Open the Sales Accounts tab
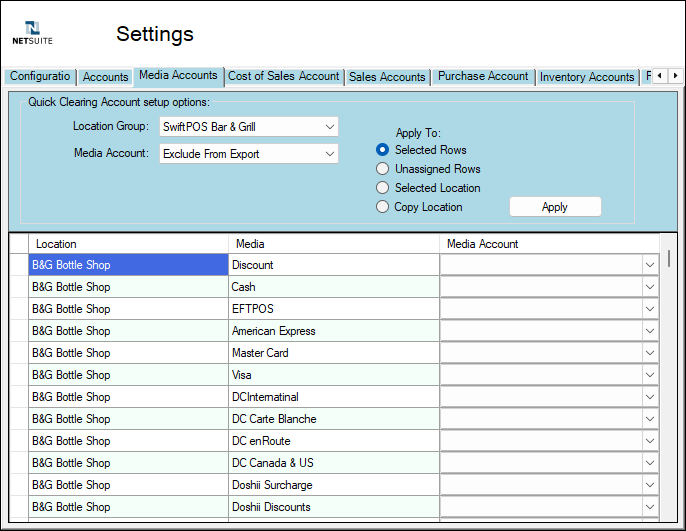This screenshot has width=686, height=531. pyautogui.click(x=387, y=77)
